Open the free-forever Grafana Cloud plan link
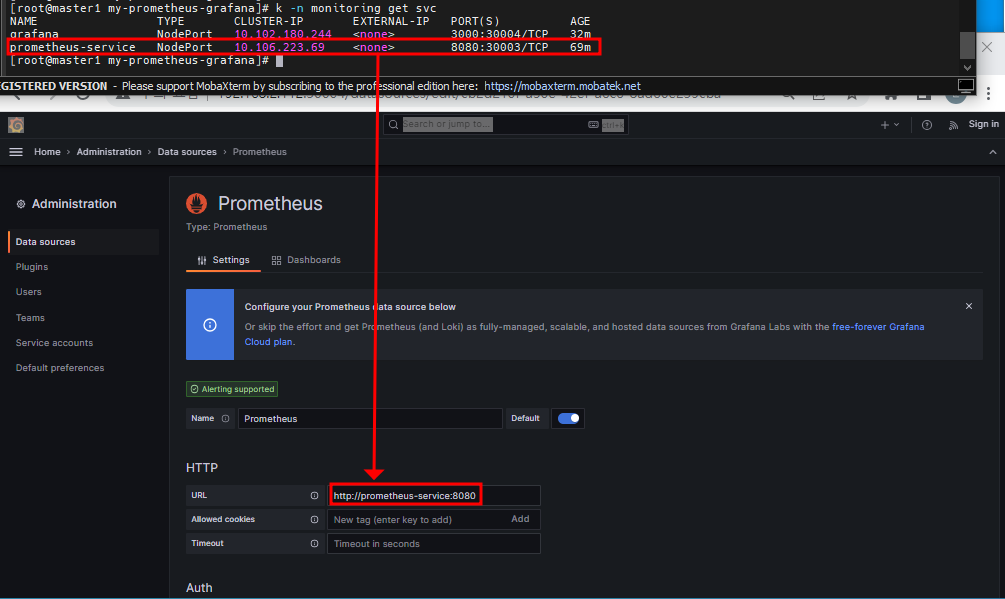 [x=878, y=327]
